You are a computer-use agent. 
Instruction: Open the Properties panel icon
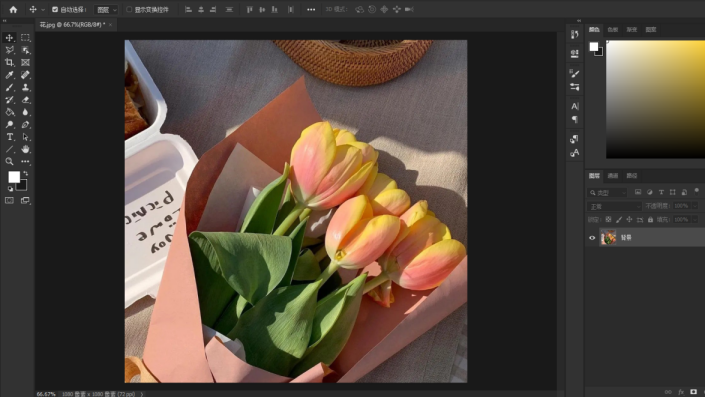coord(575,54)
